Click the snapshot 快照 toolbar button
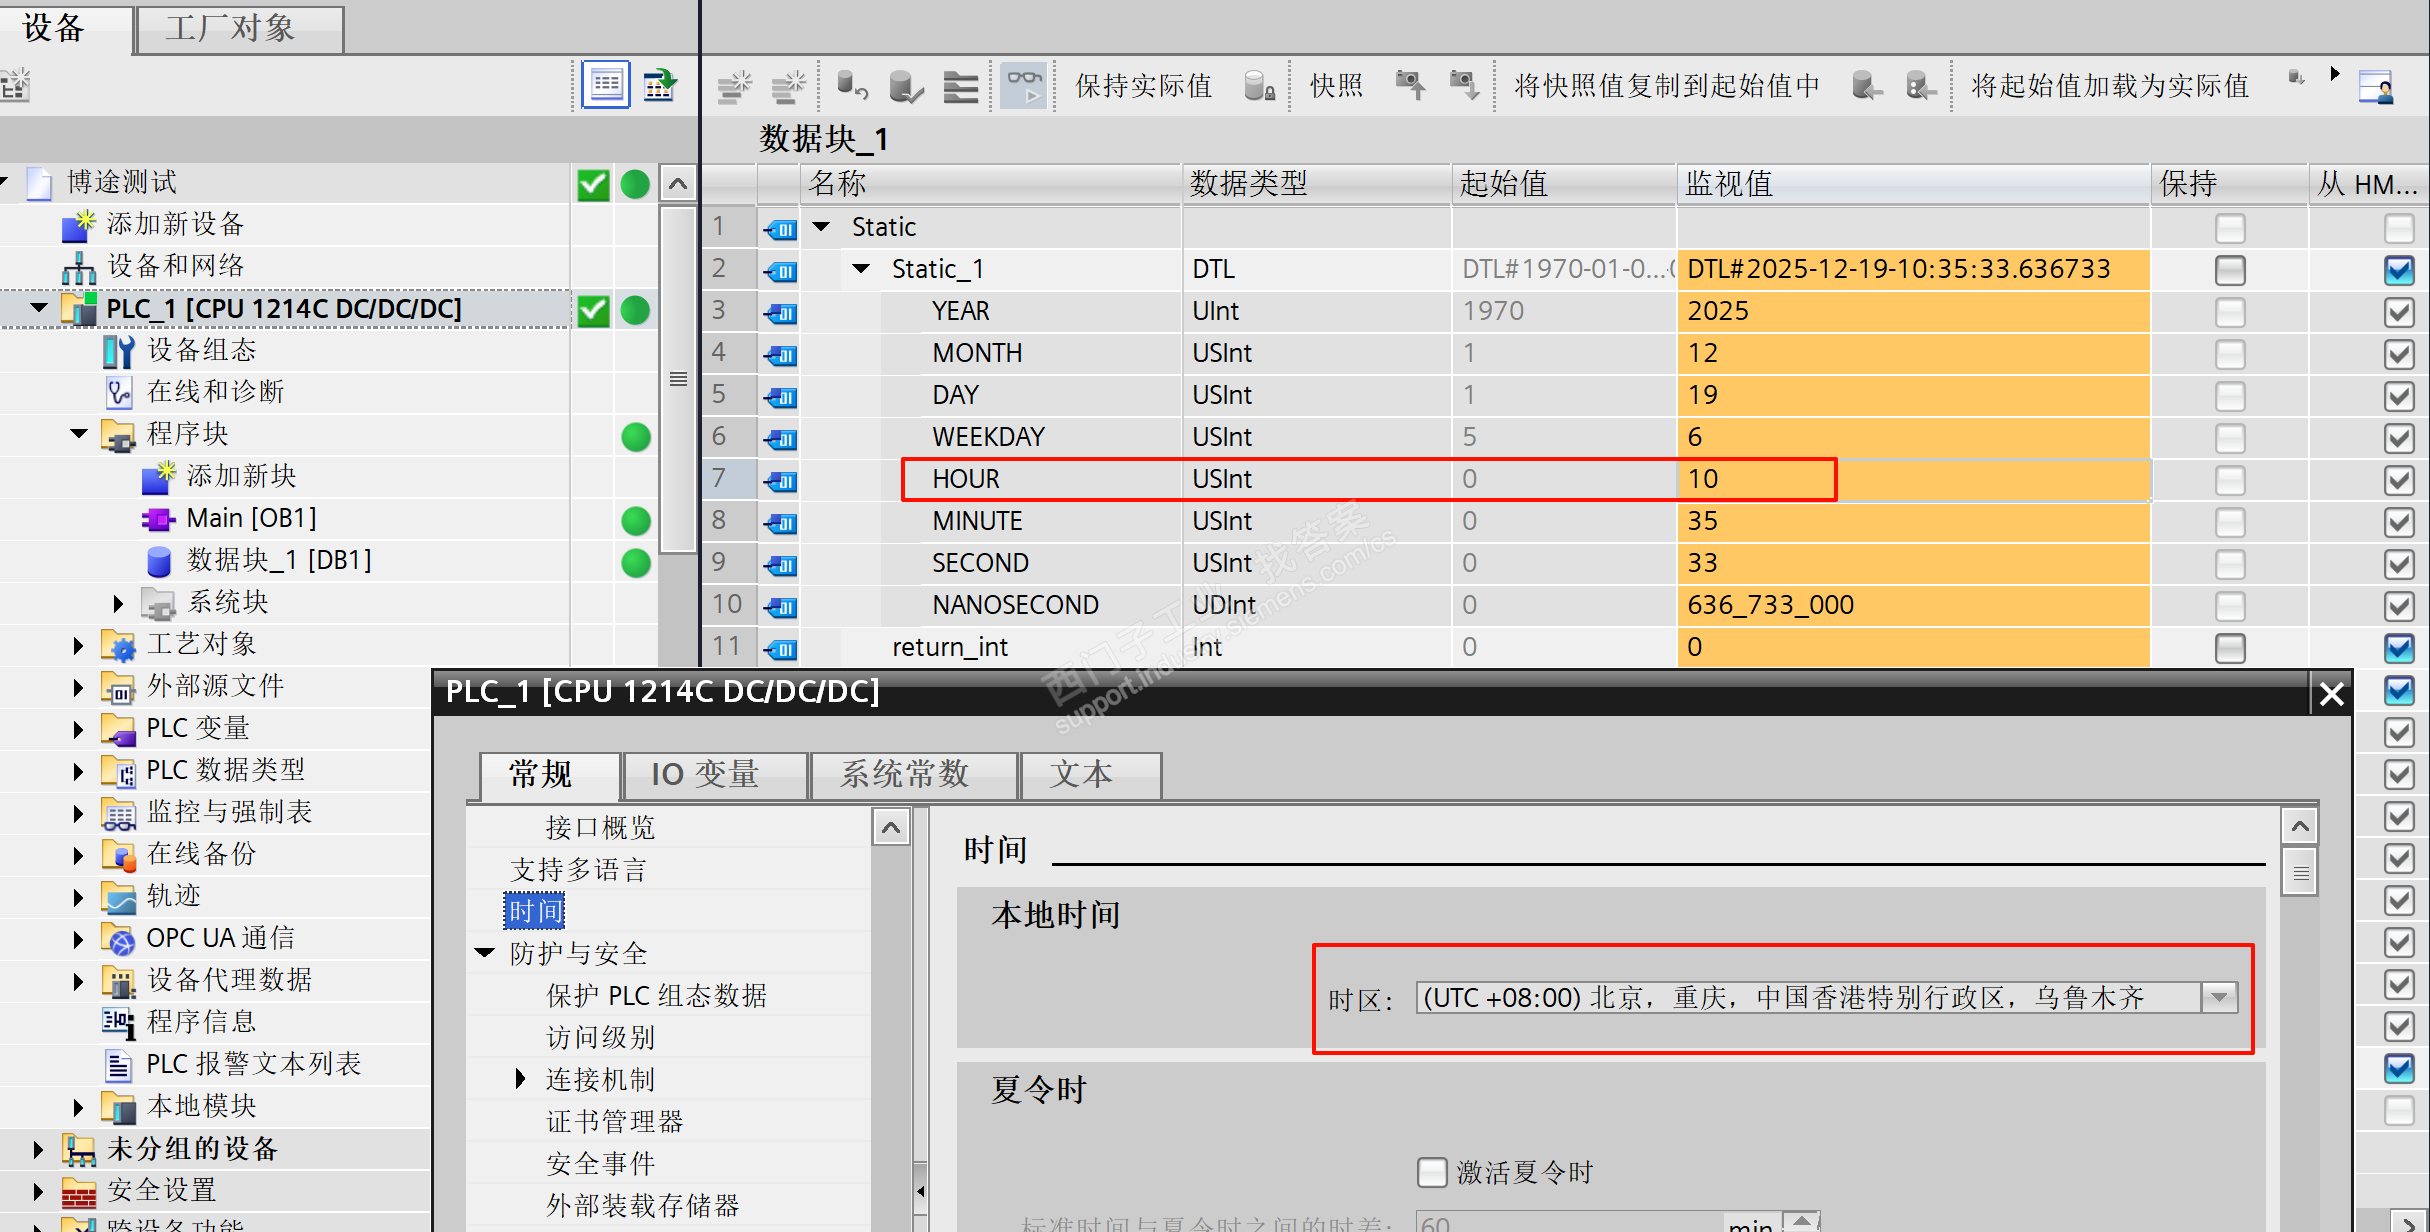Viewport: 2430px width, 1232px height. pos(1336,86)
